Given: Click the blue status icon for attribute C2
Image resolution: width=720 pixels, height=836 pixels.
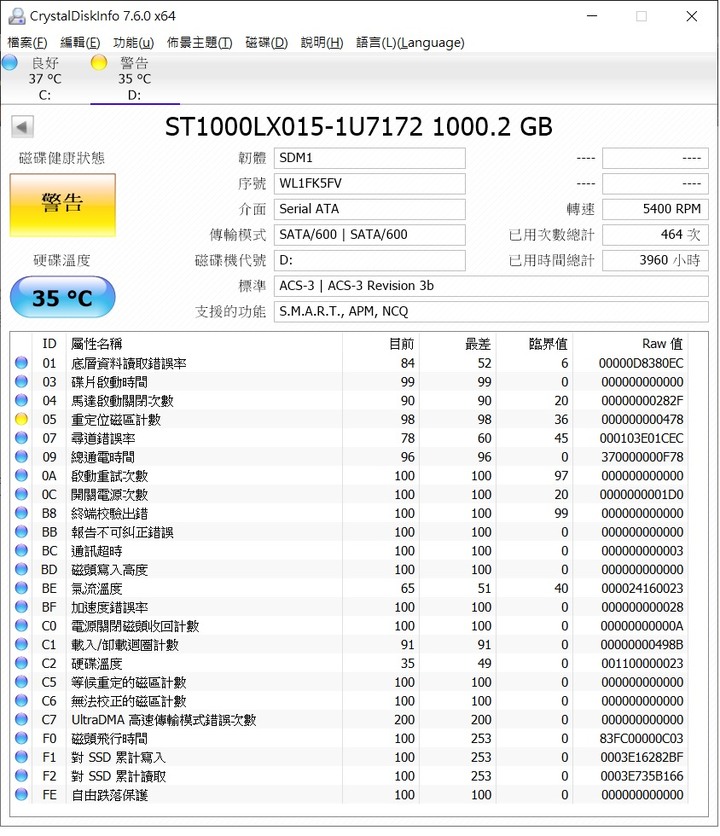Looking at the screenshot, I should click(x=21, y=663).
